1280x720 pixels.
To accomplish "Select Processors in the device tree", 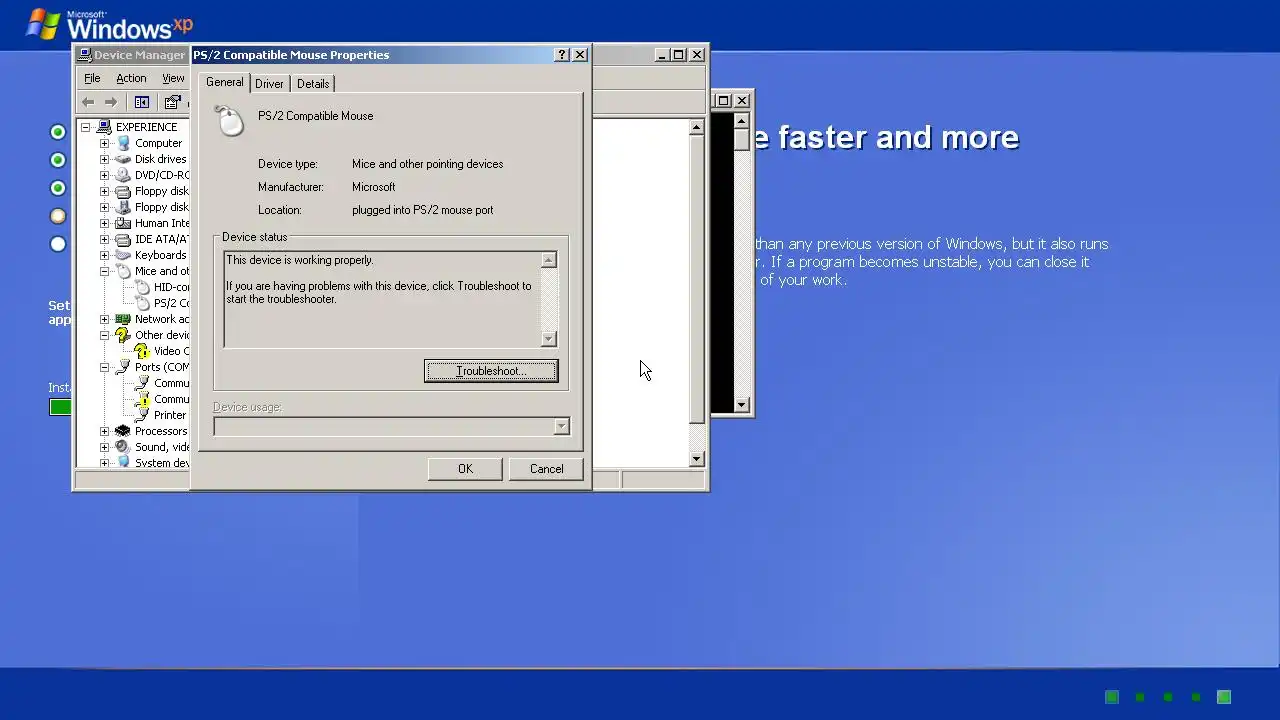I will [161, 431].
